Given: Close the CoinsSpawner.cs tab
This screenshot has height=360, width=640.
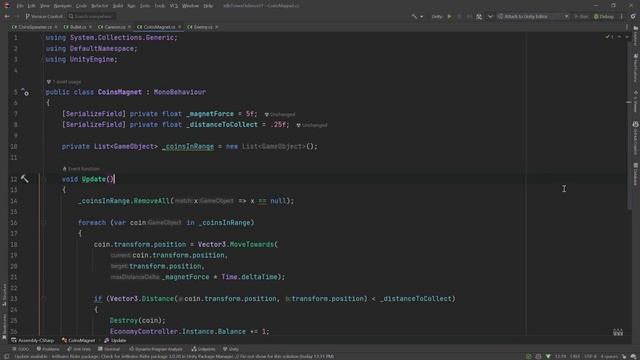Looking at the screenshot, I should click(x=56, y=27).
